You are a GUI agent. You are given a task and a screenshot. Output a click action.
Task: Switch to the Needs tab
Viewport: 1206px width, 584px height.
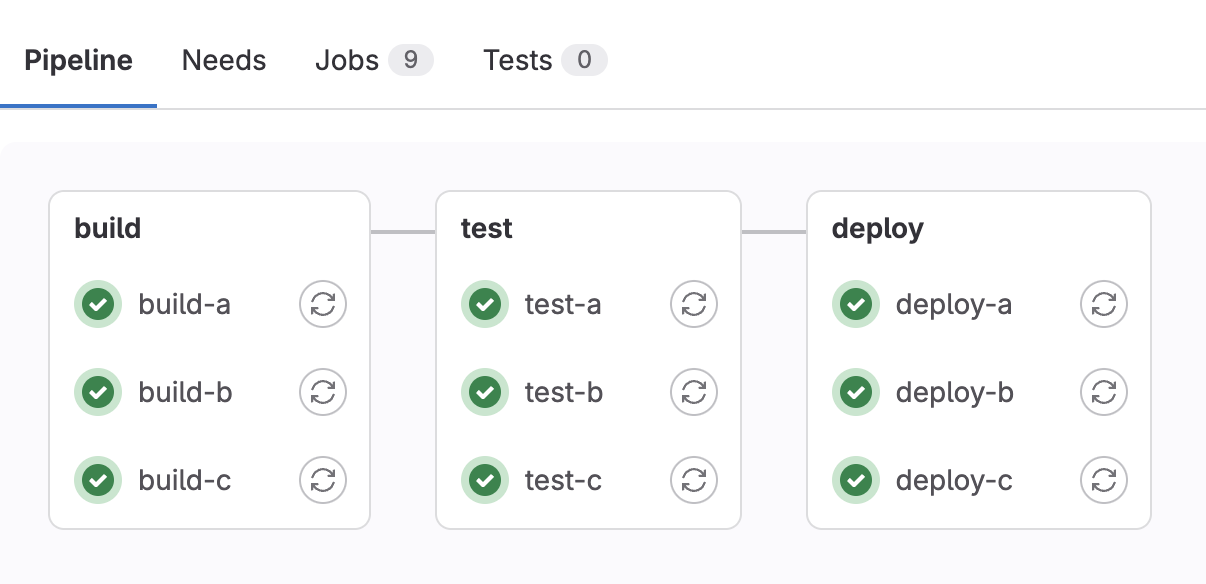(x=223, y=60)
